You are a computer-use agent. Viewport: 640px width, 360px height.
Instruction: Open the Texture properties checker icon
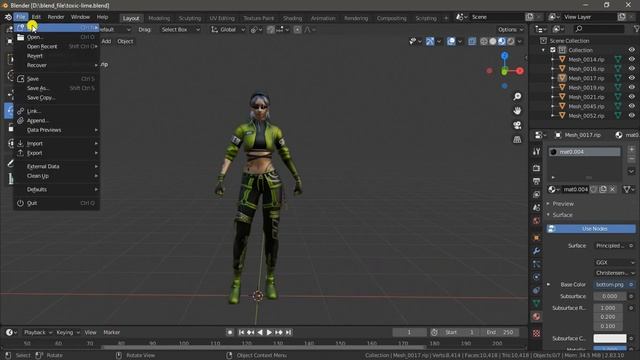(536, 333)
